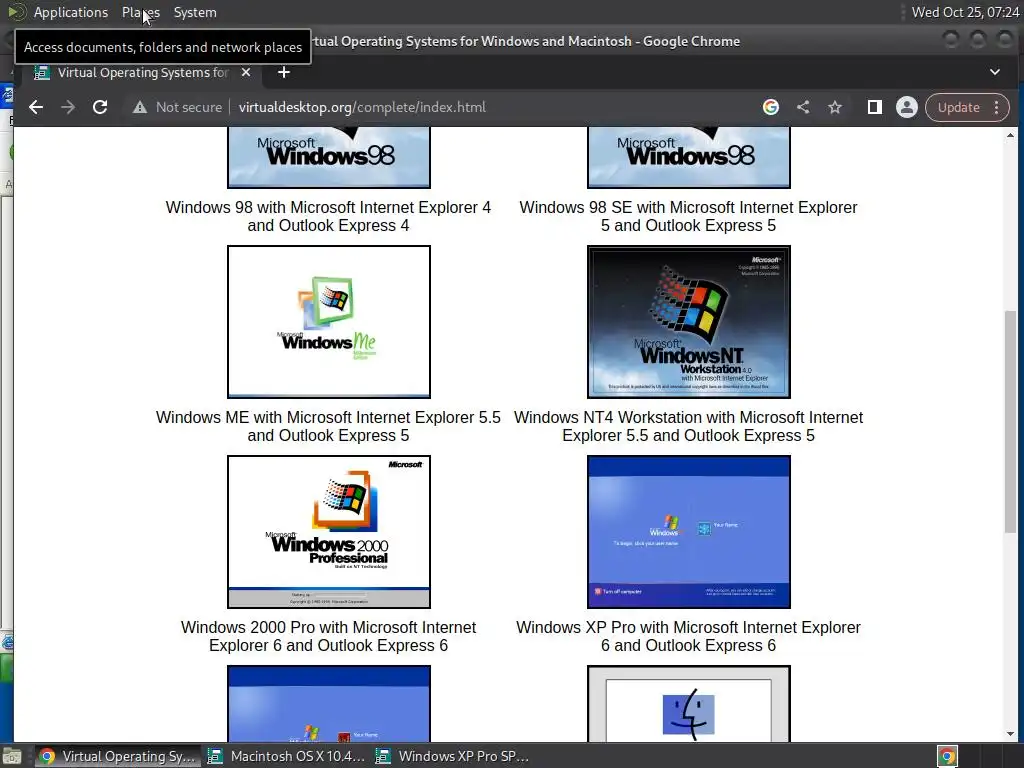Image resolution: width=1024 pixels, height=768 pixels.
Task: Open the Windows 2000 Professional thumbnail
Action: (x=328, y=532)
